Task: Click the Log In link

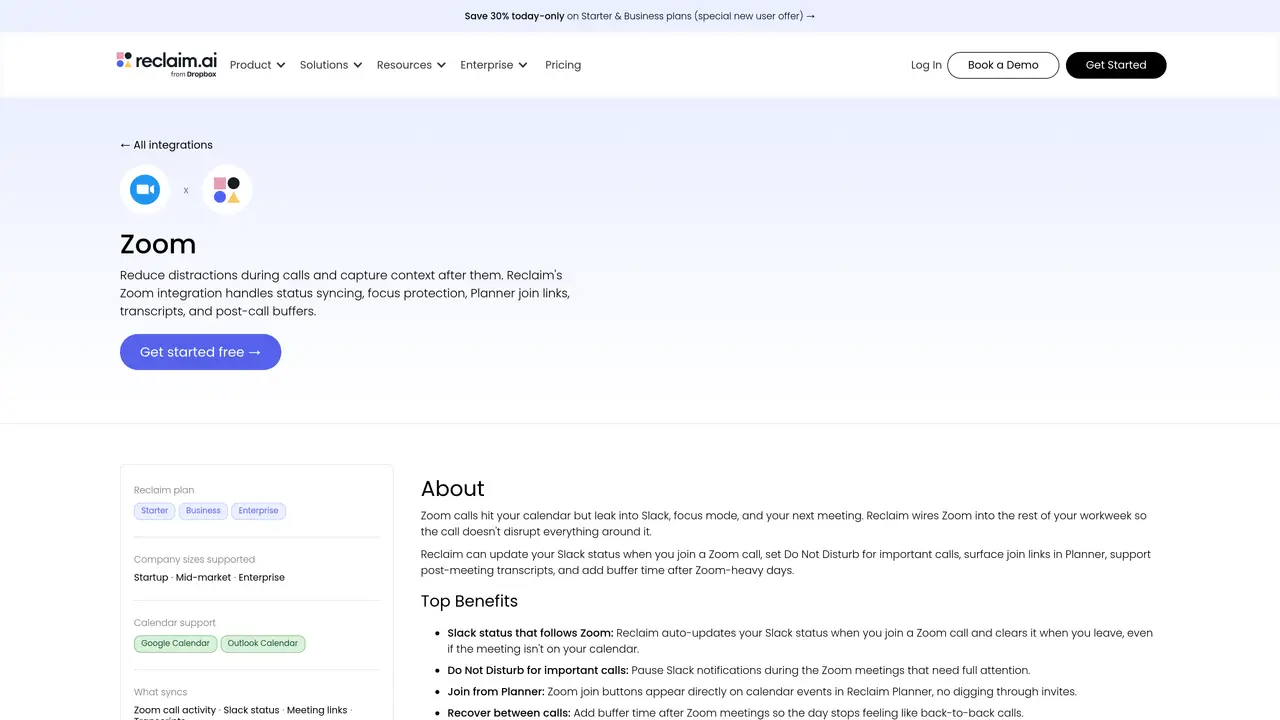Action: pyautogui.click(x=926, y=65)
